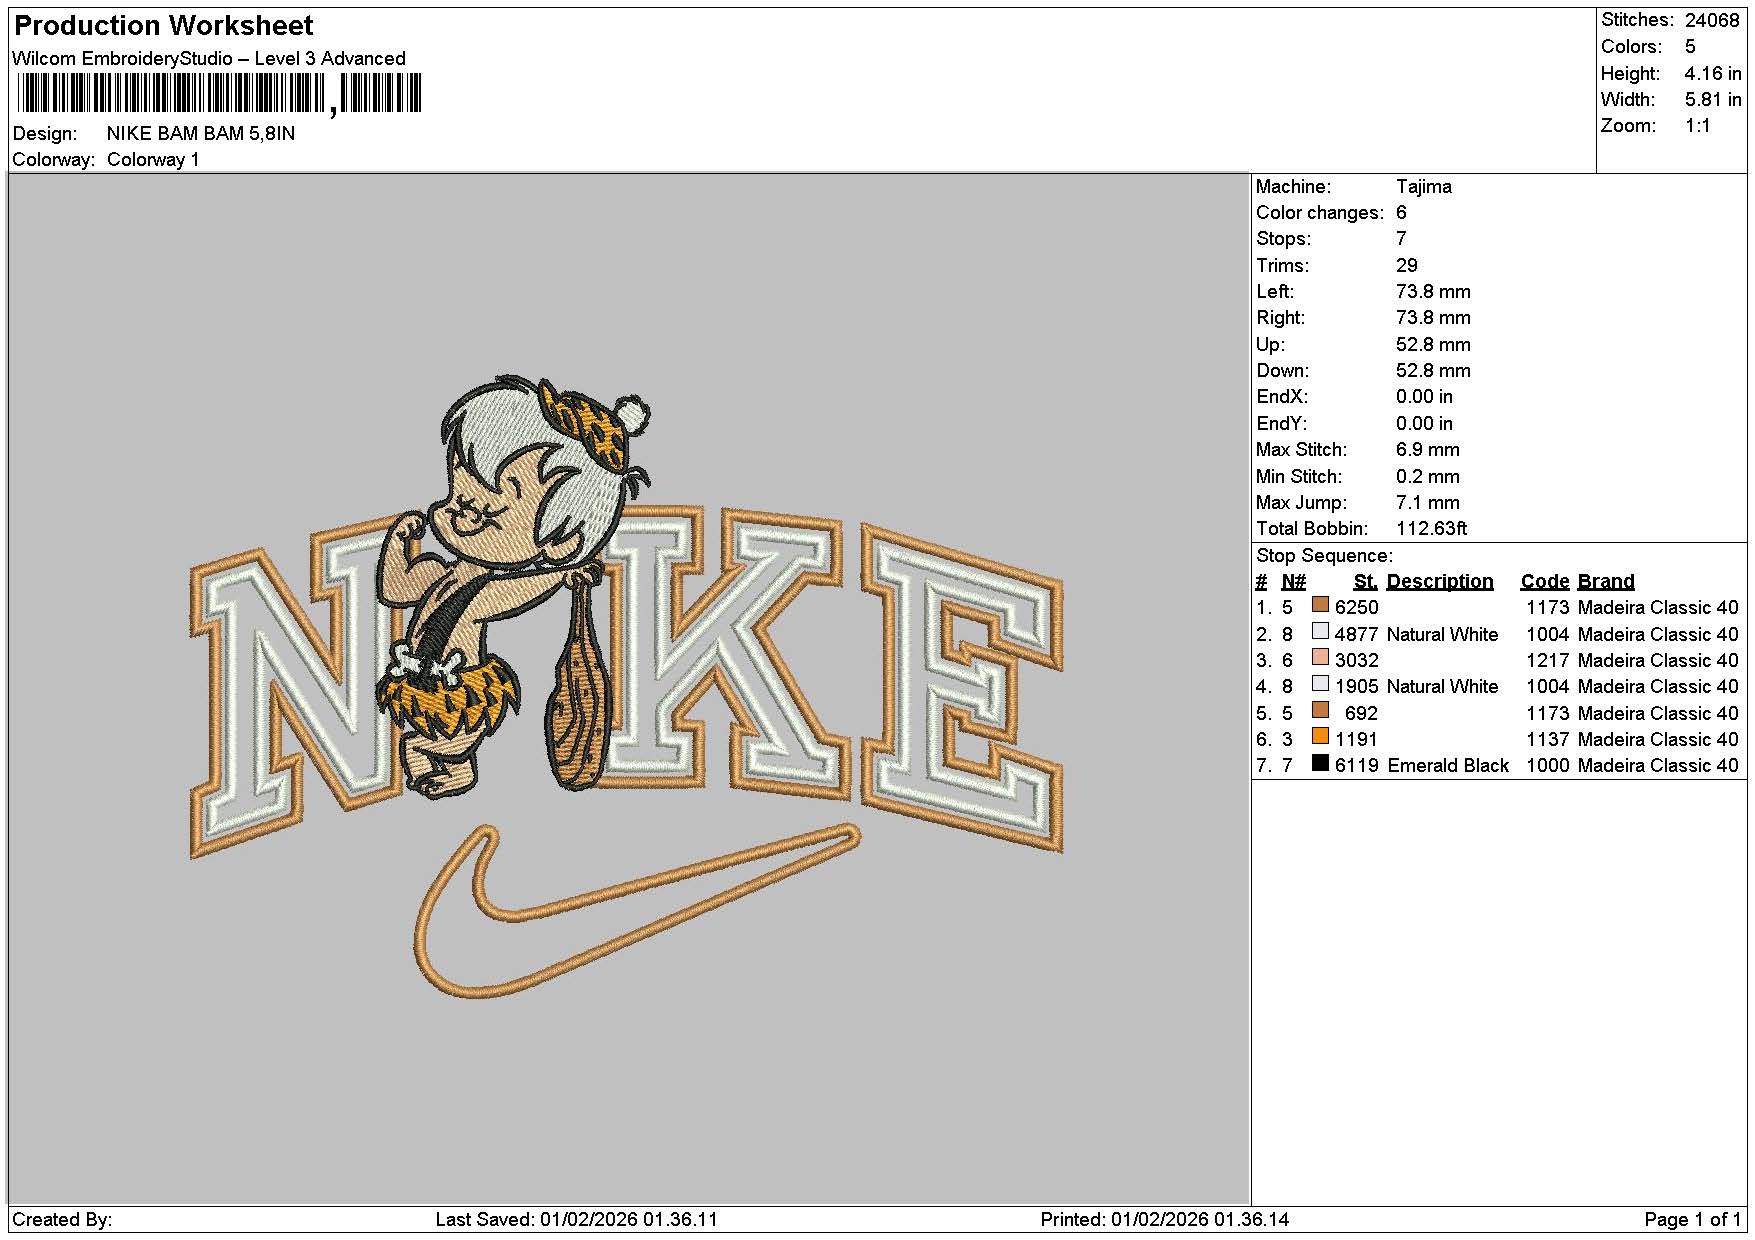Click the peach swatch beside stitch count 3032
Screen dimensions: 1755x1240
point(1320,658)
